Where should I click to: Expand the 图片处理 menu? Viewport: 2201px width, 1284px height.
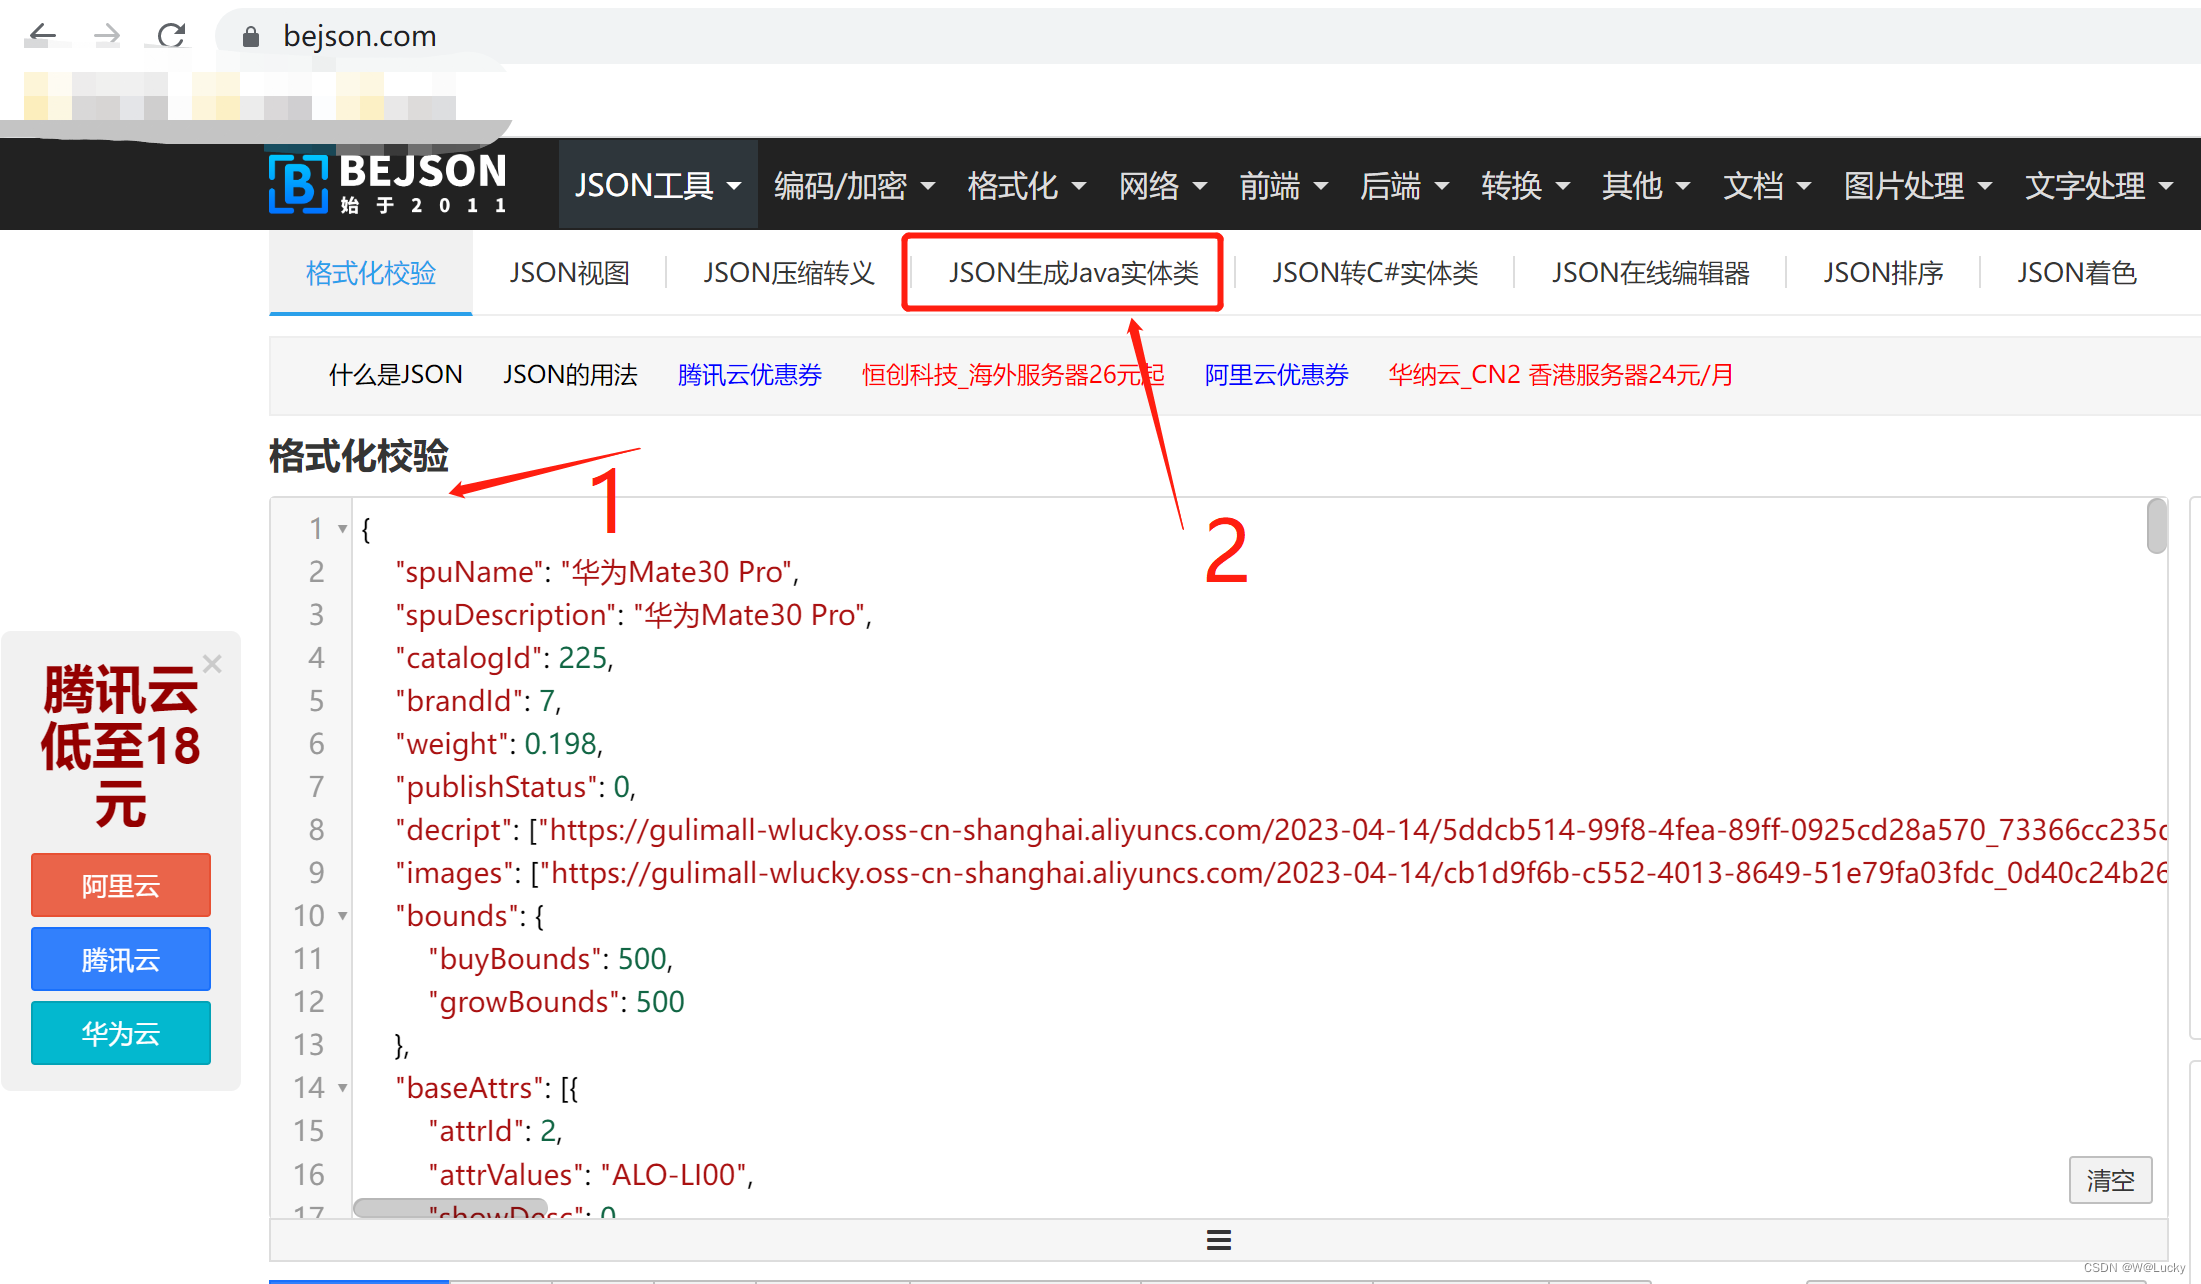(x=1917, y=185)
